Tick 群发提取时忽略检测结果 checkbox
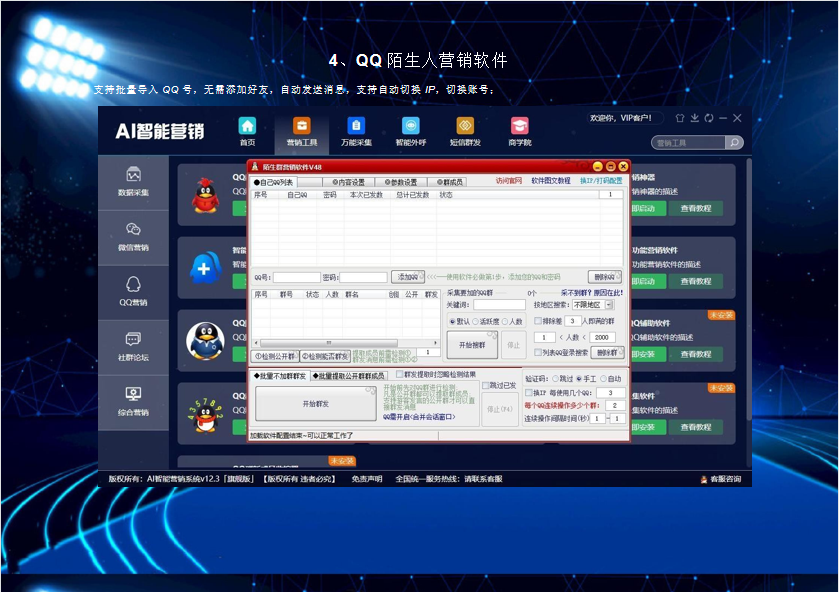The image size is (839, 592). pyautogui.click(x=399, y=374)
